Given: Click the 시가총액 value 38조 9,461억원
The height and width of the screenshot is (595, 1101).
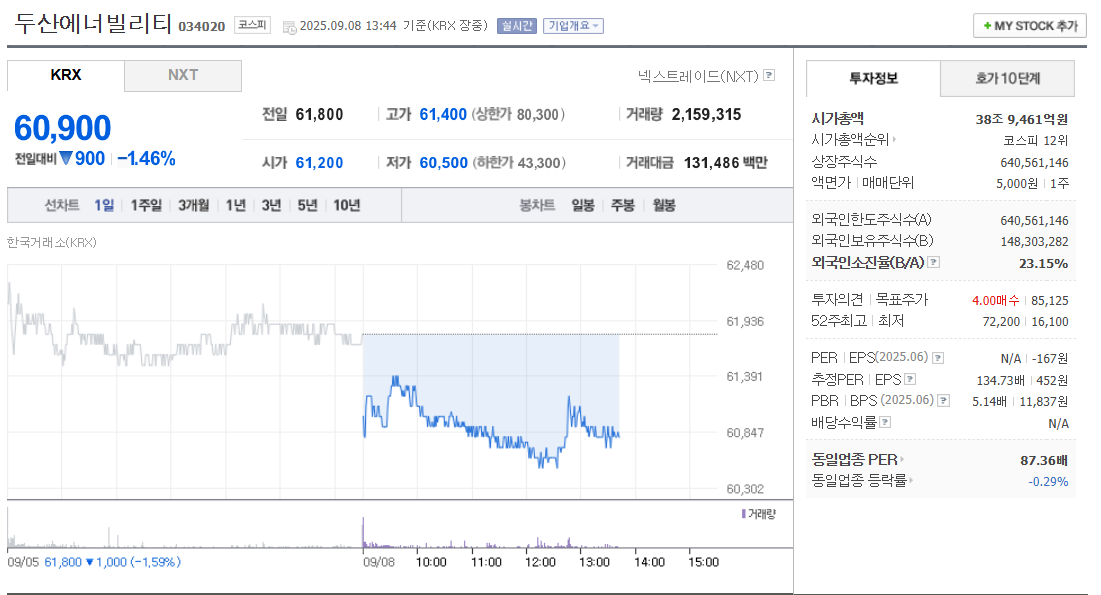Looking at the screenshot, I should [1022, 119].
